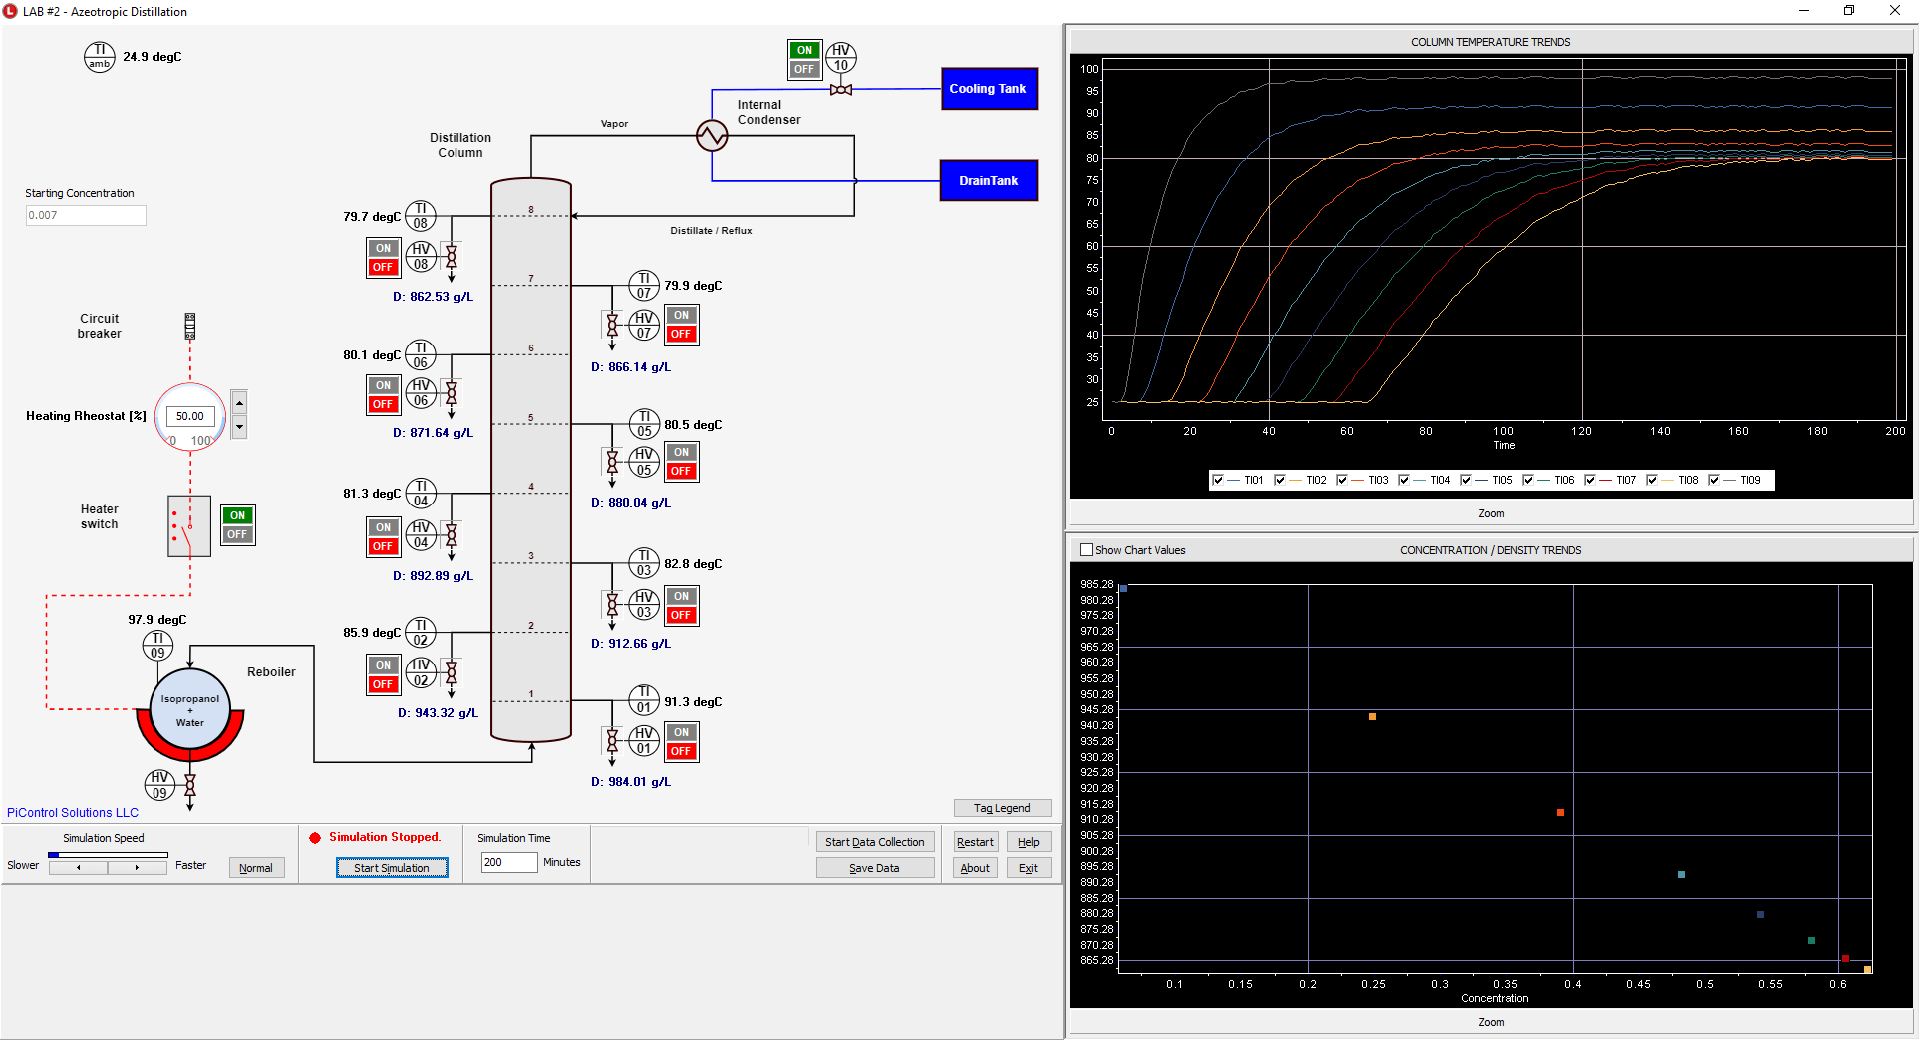Click the internal condenser symbol

coord(712,135)
